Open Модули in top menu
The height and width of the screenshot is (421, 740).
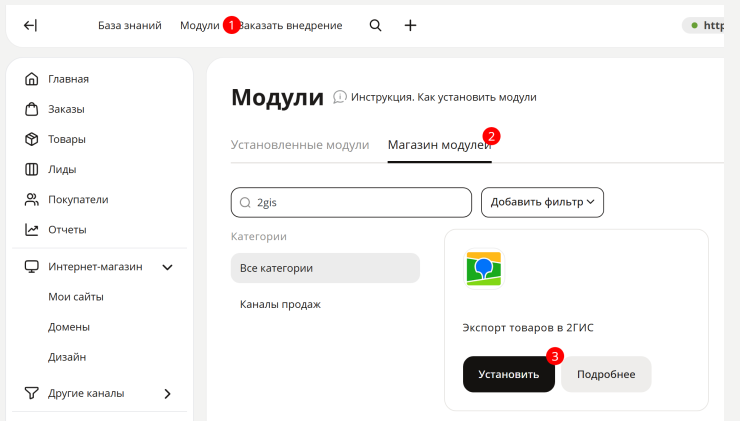pos(200,25)
